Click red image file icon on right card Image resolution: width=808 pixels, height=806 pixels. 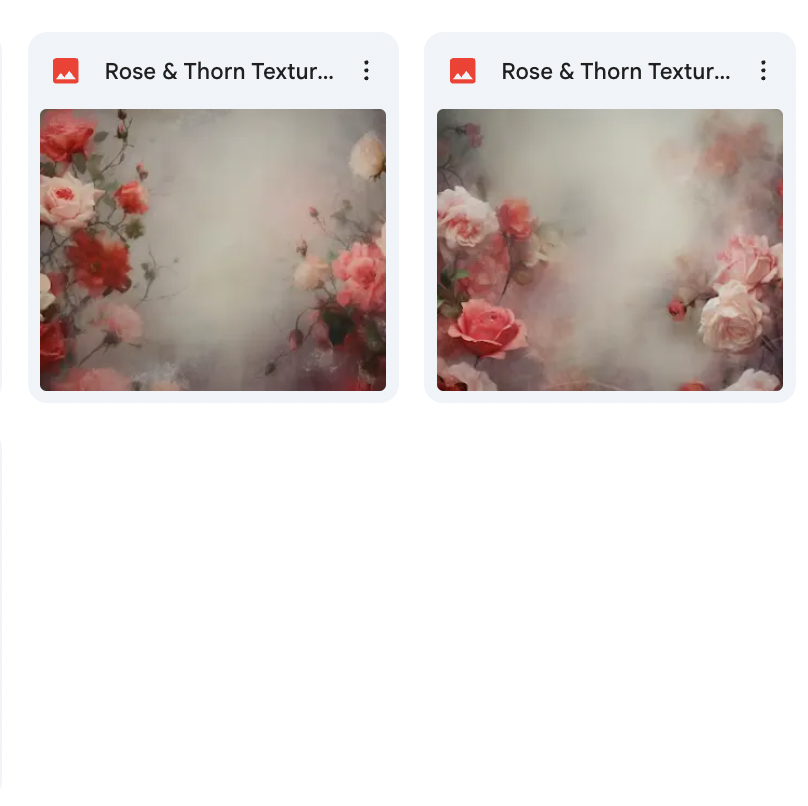[x=463, y=71]
